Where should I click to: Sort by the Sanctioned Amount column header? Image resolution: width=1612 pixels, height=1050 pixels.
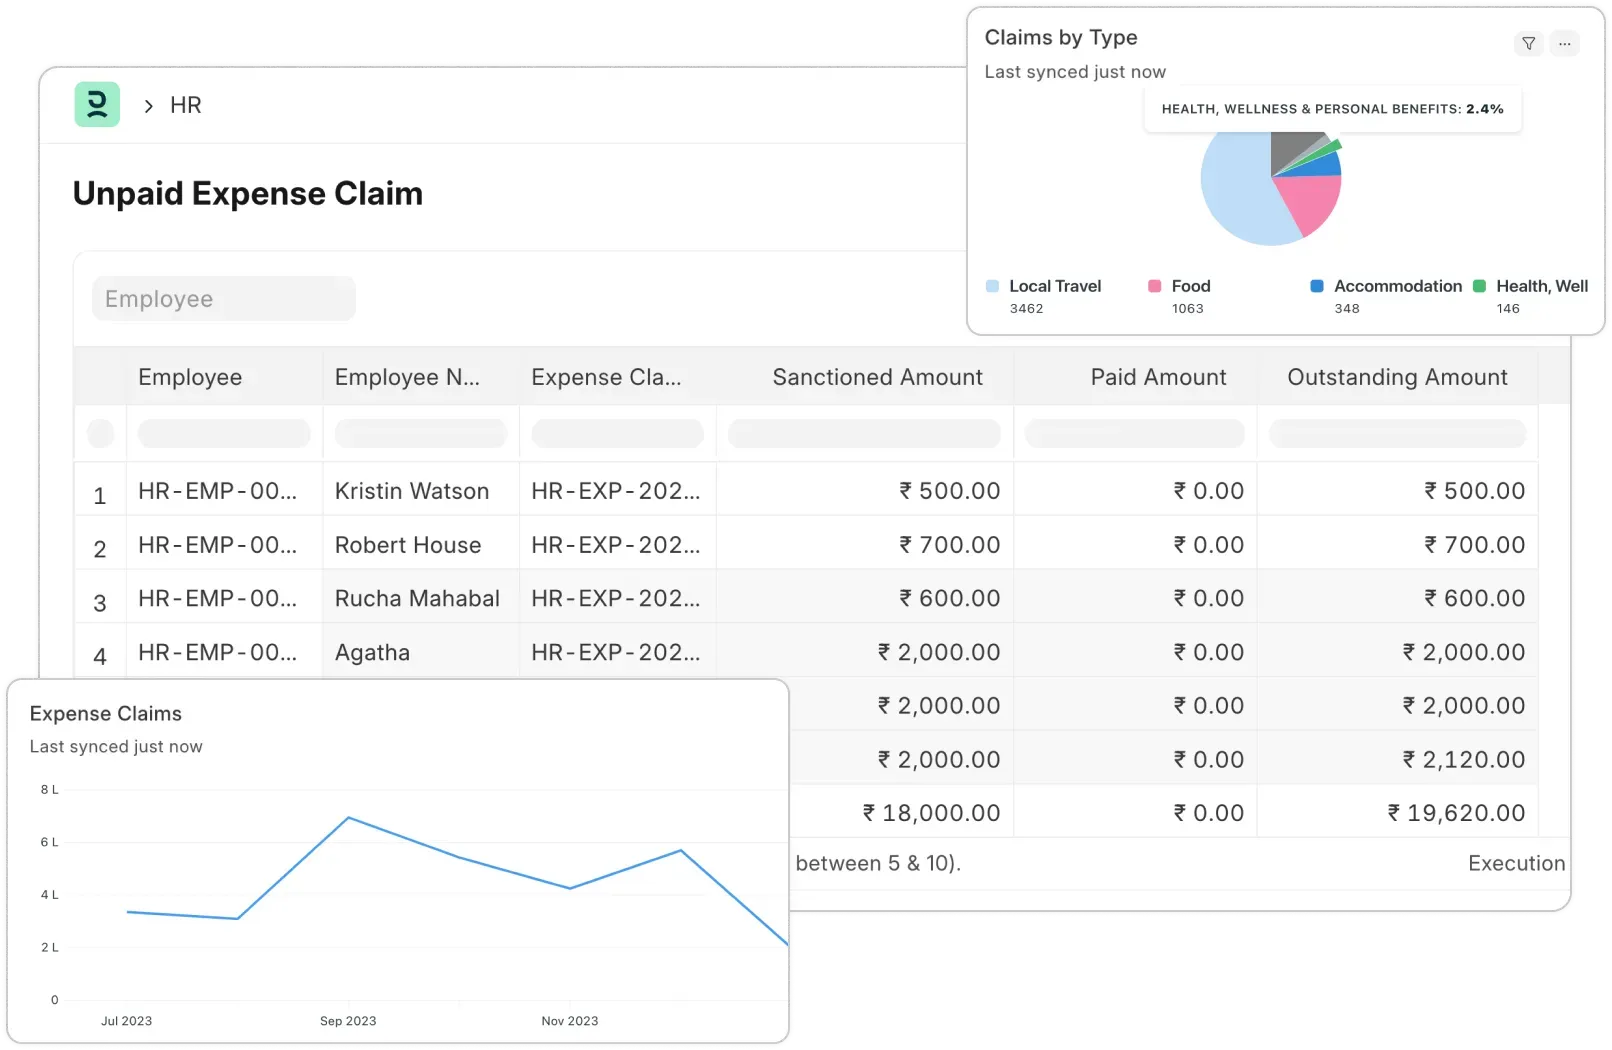877,377
